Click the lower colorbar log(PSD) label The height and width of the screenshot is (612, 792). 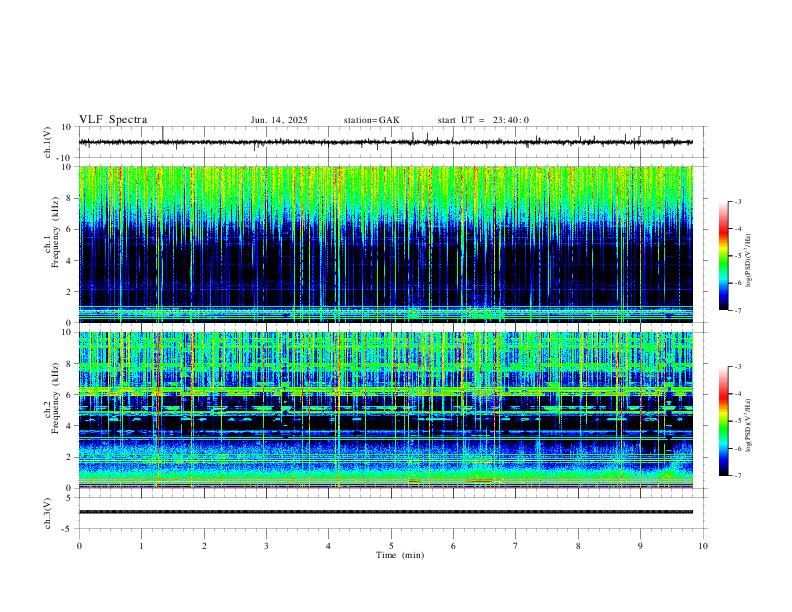[x=749, y=426]
